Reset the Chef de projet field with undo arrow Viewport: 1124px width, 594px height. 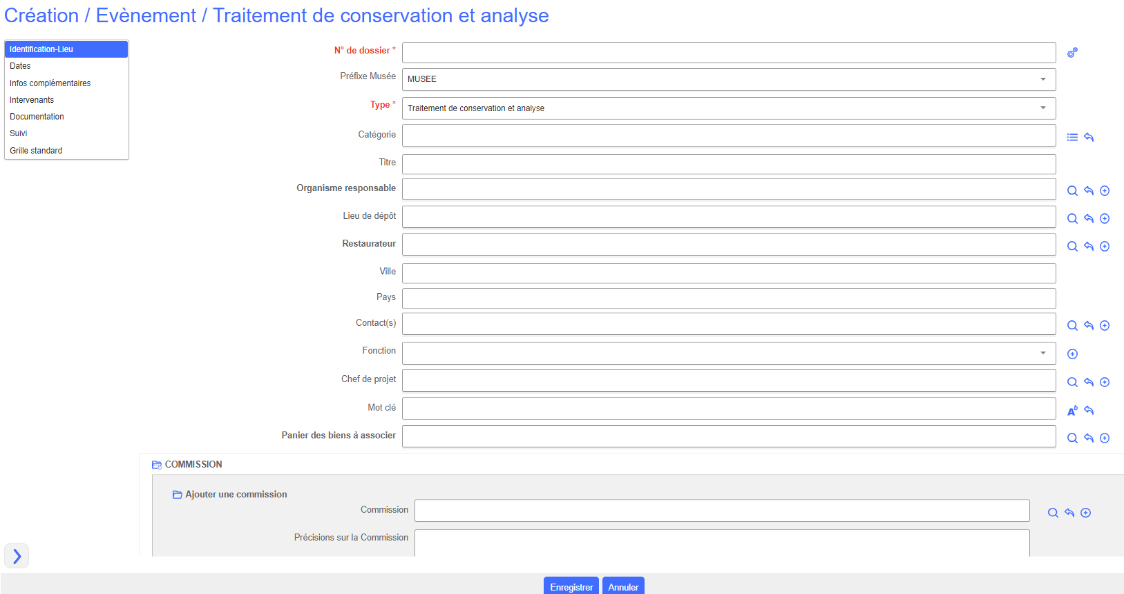1088,382
